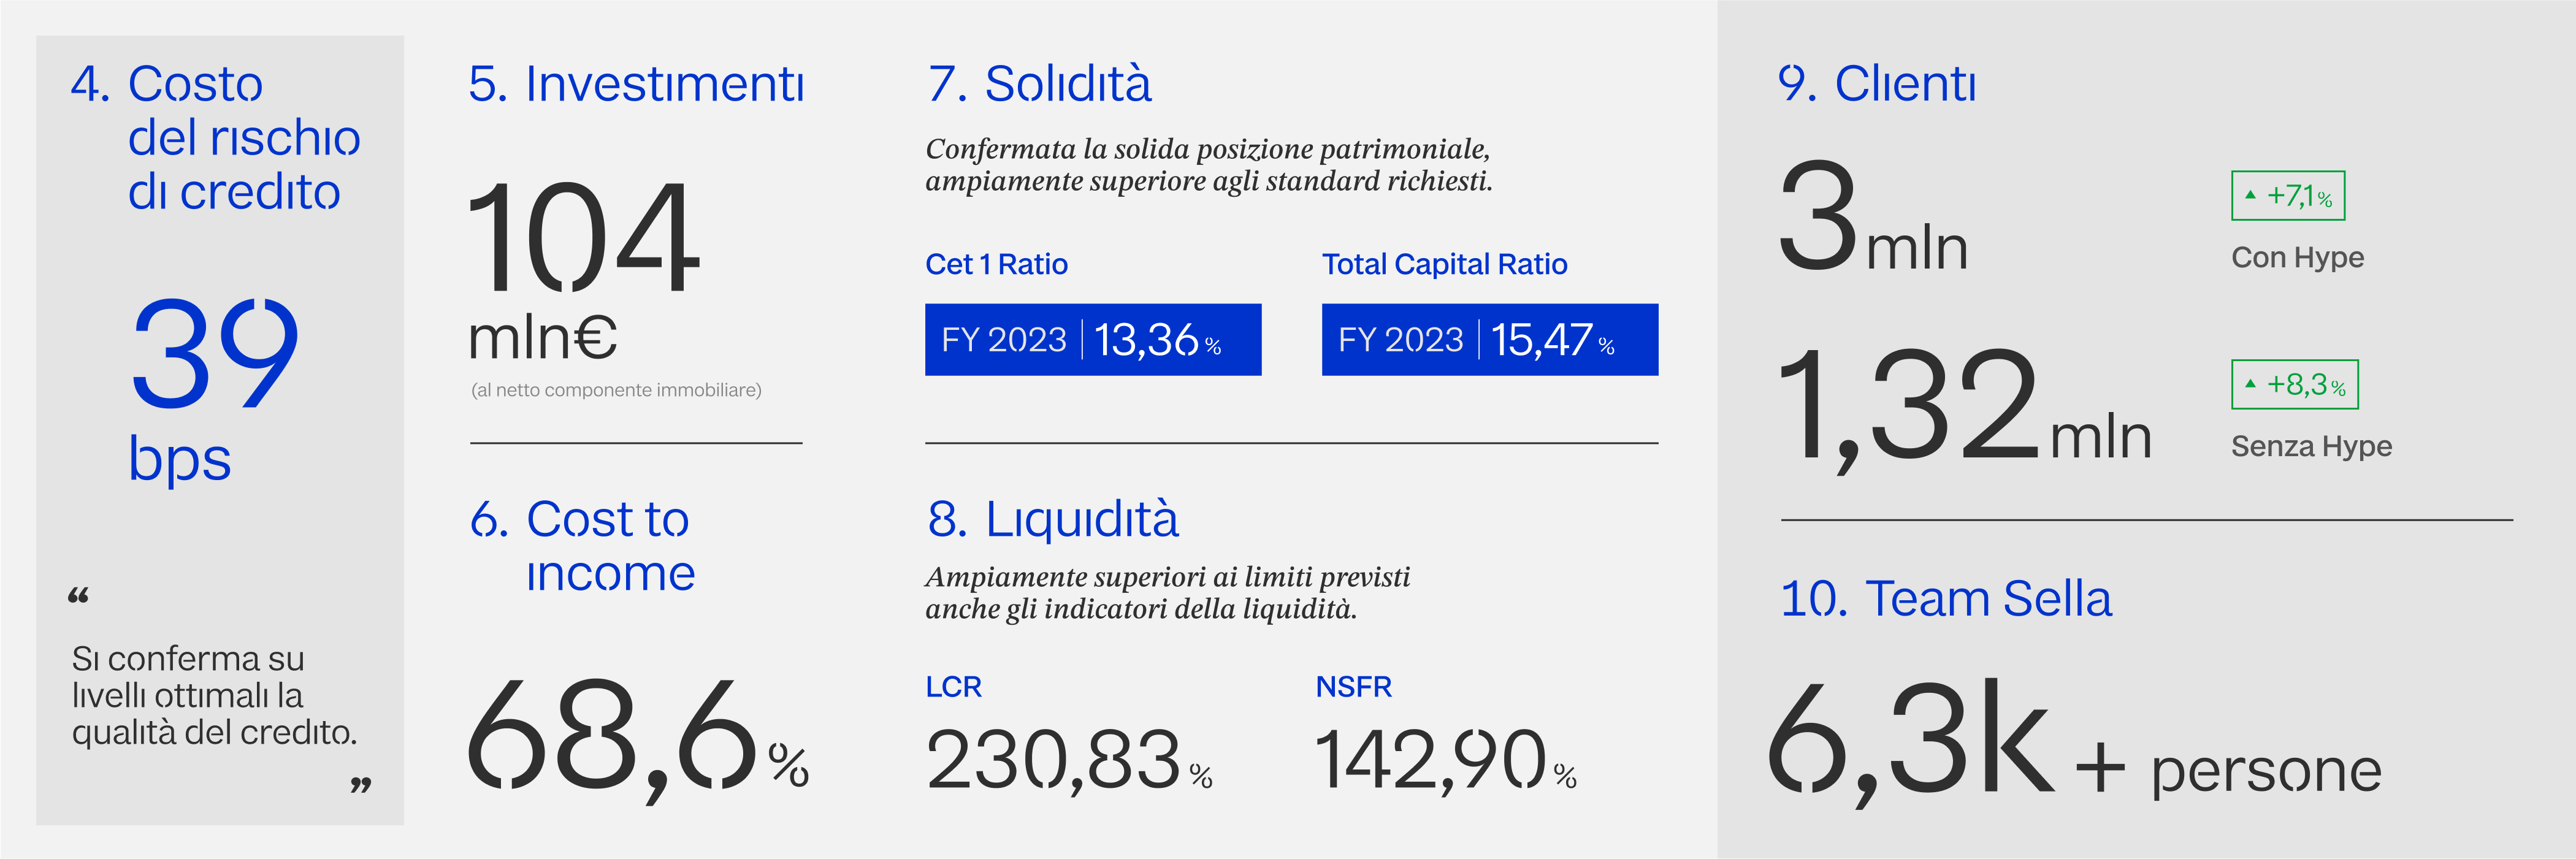Click the green +7,1% growth badge
The image size is (2576, 859).
2288,196
